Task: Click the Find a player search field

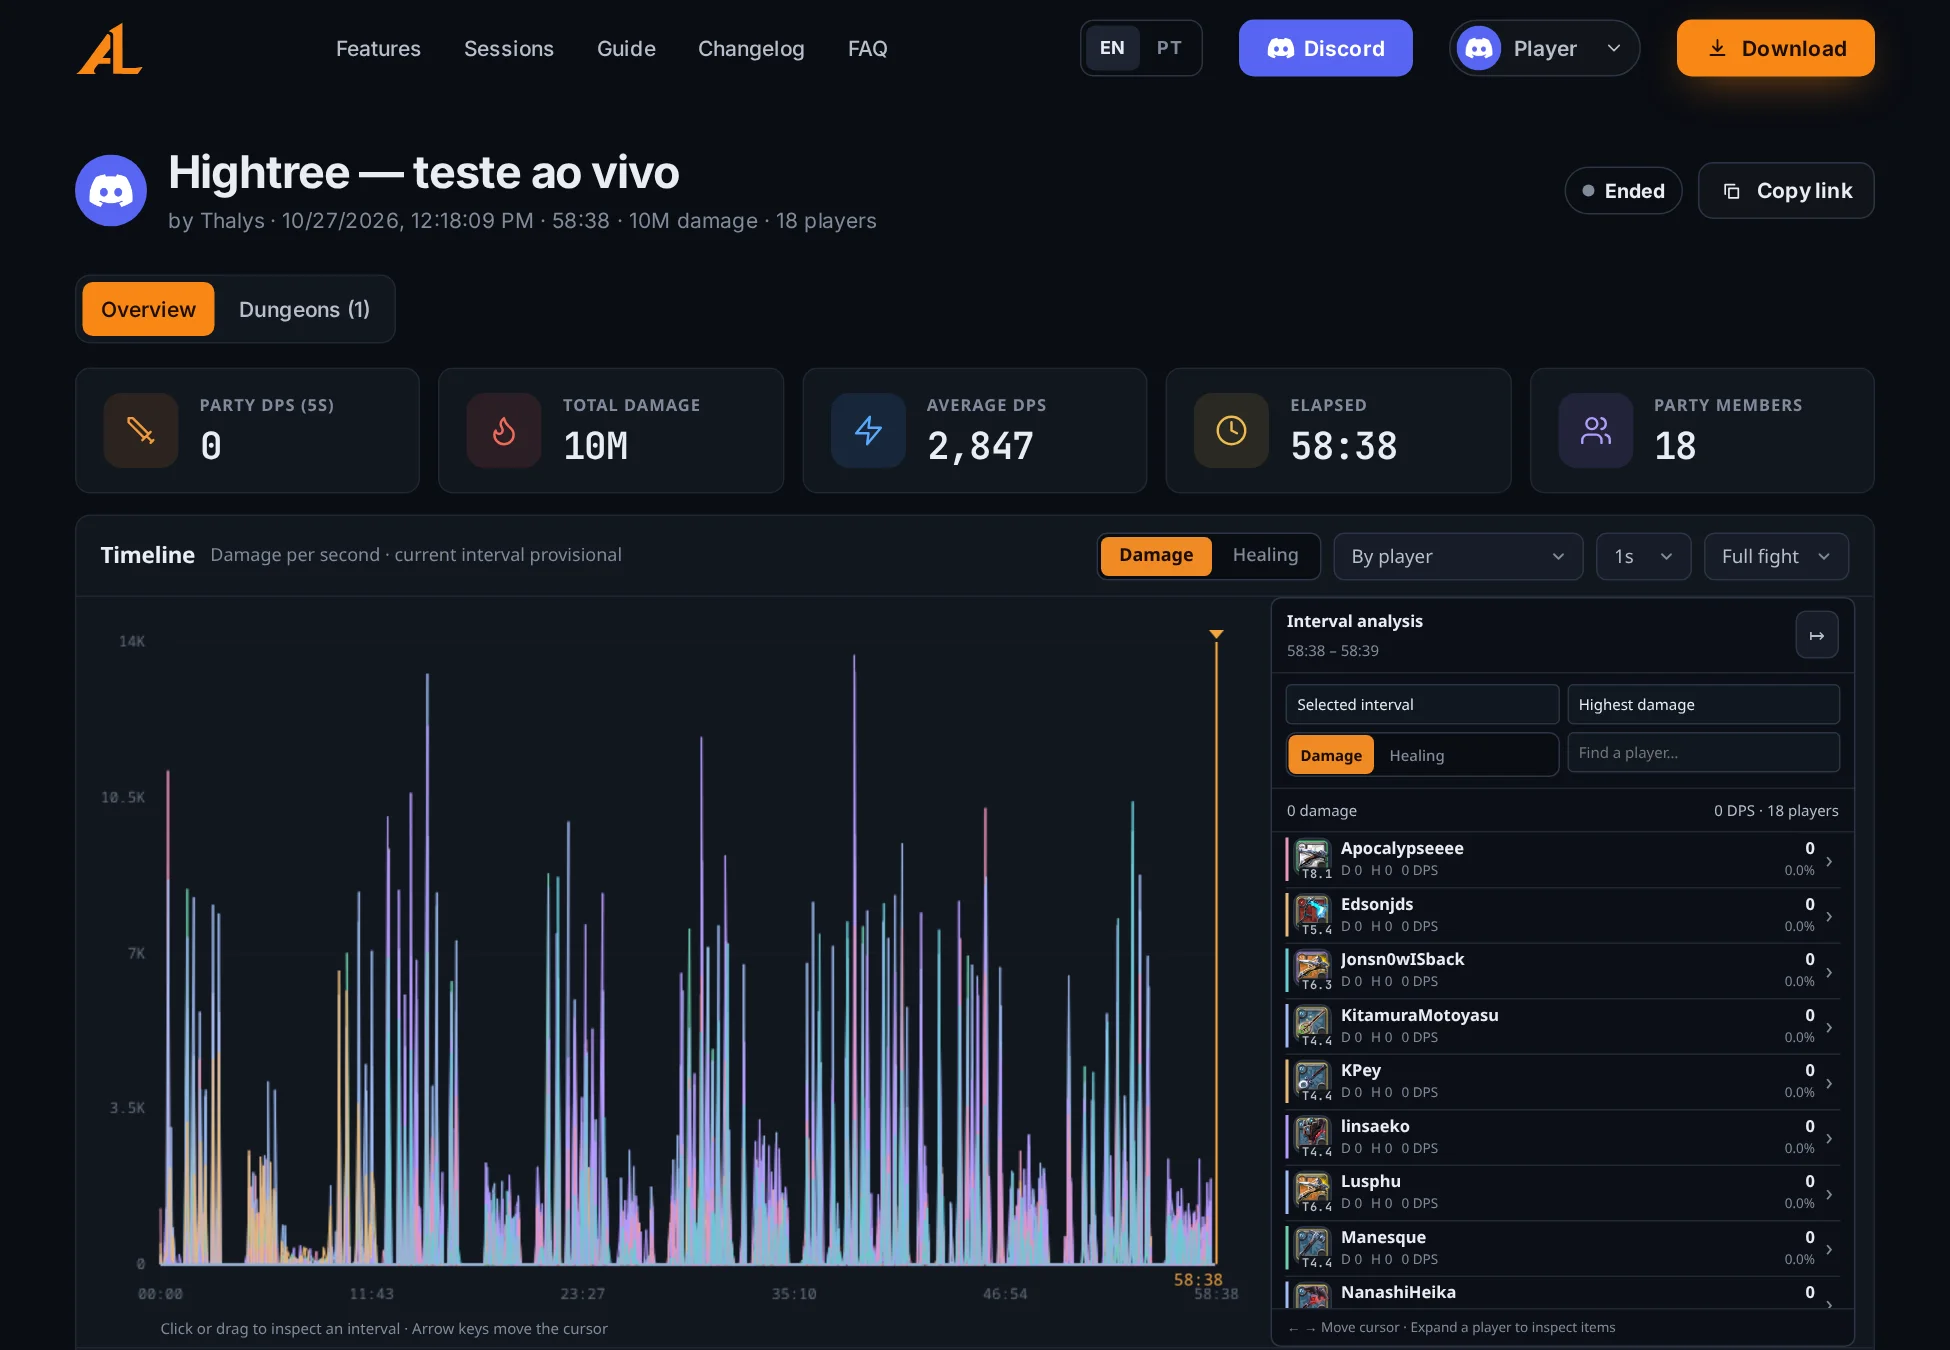Action: tap(1703, 752)
